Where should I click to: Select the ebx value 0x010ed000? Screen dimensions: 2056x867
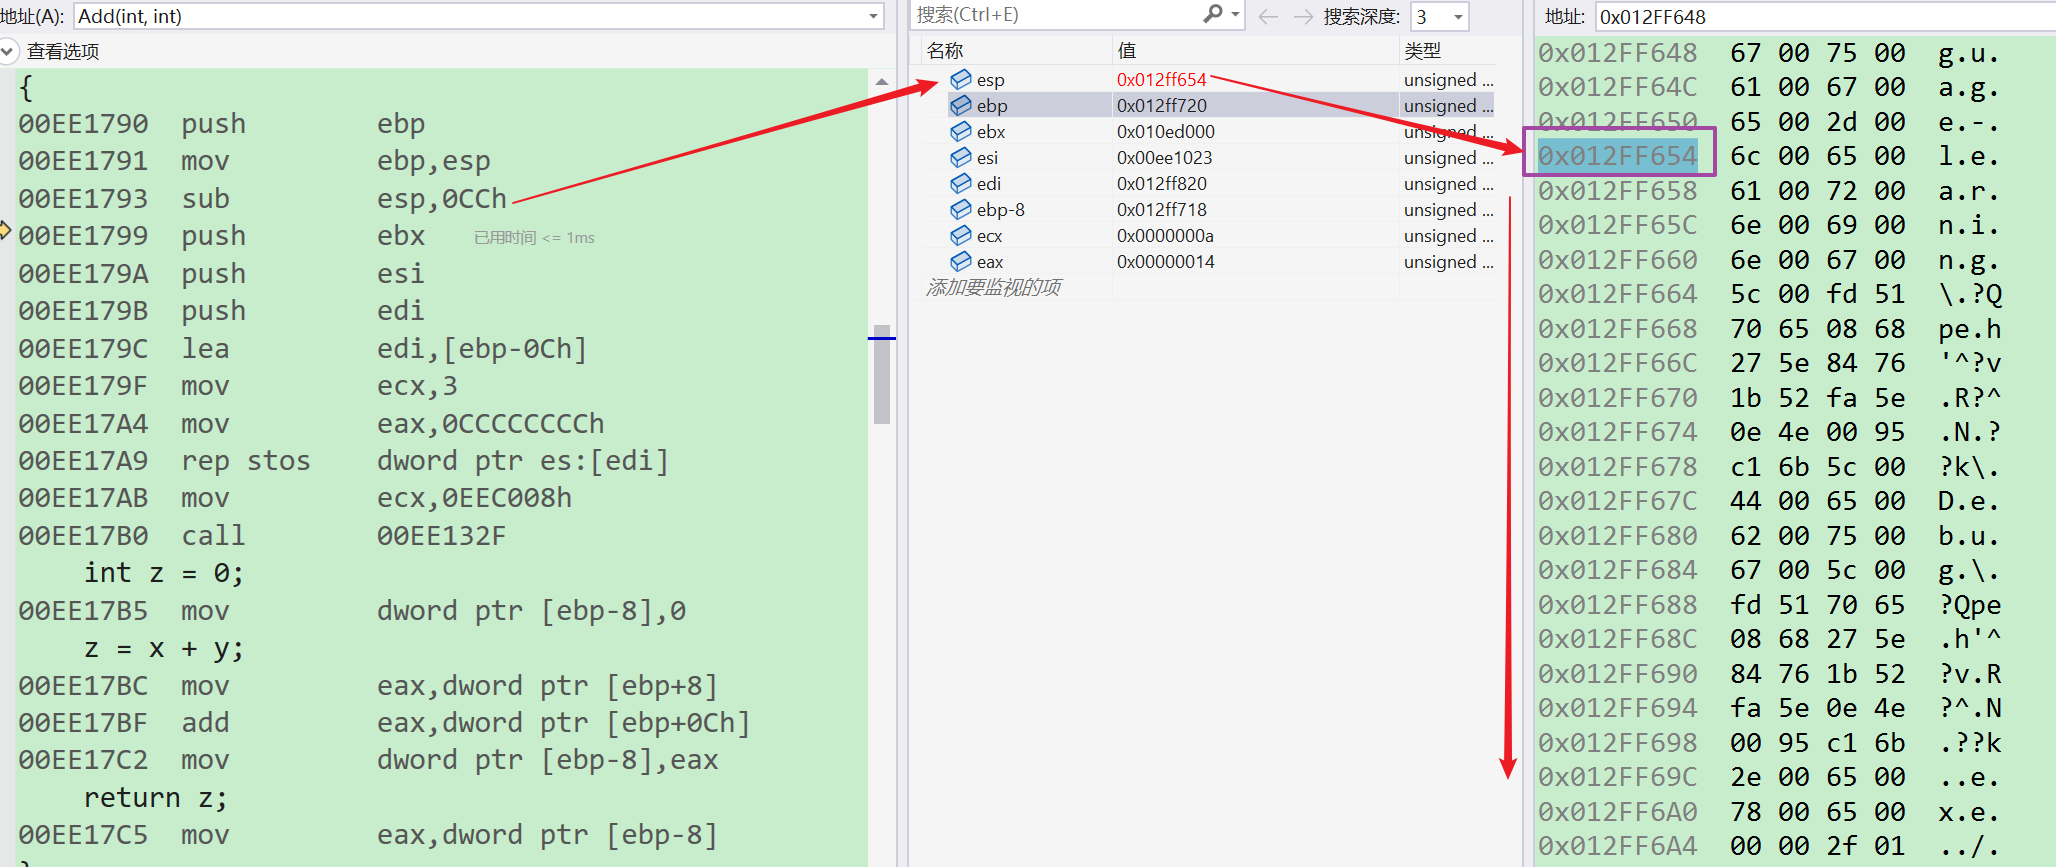(1165, 131)
